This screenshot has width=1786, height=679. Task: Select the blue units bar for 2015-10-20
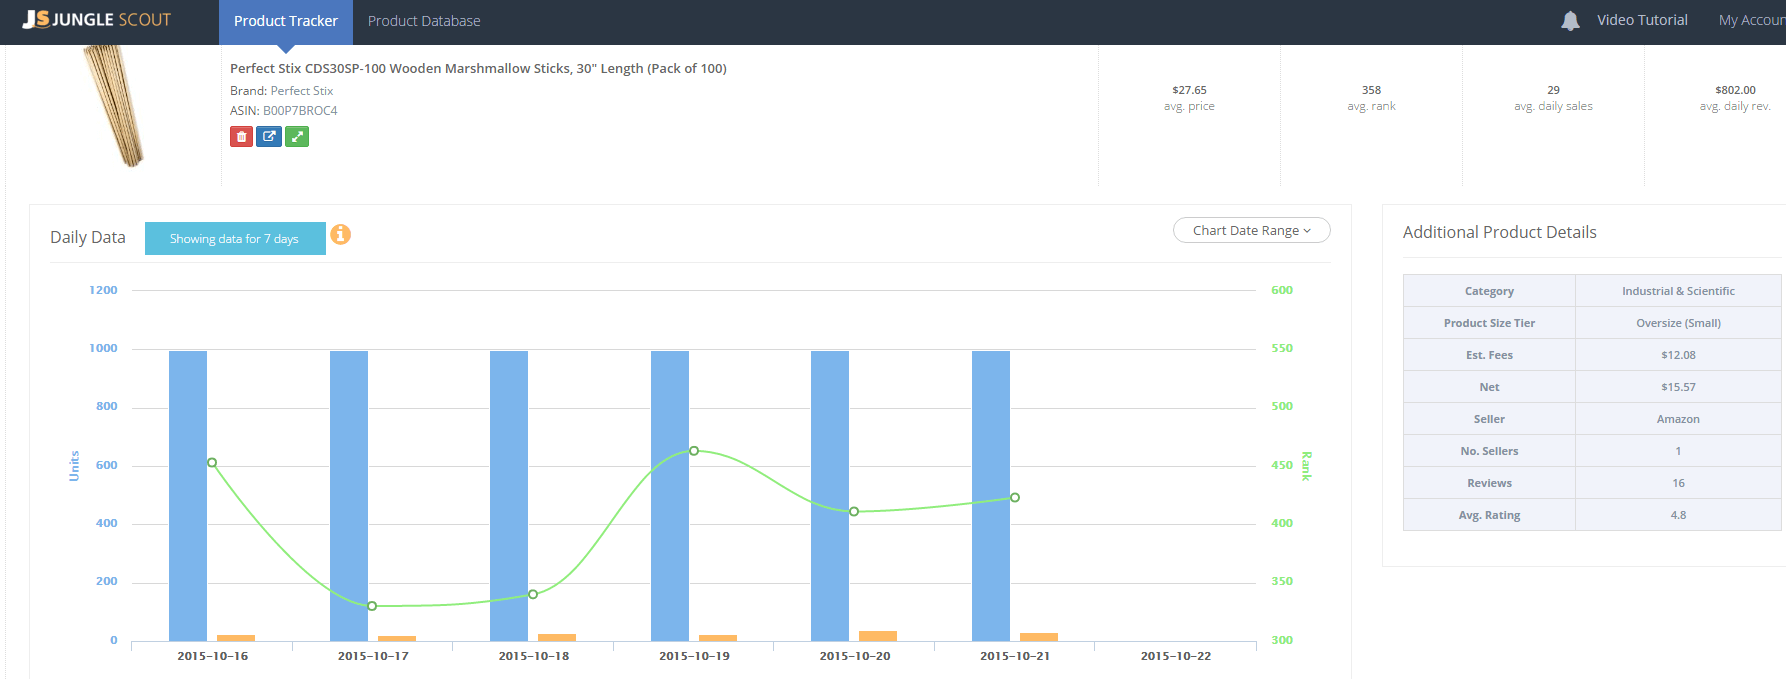[830, 496]
